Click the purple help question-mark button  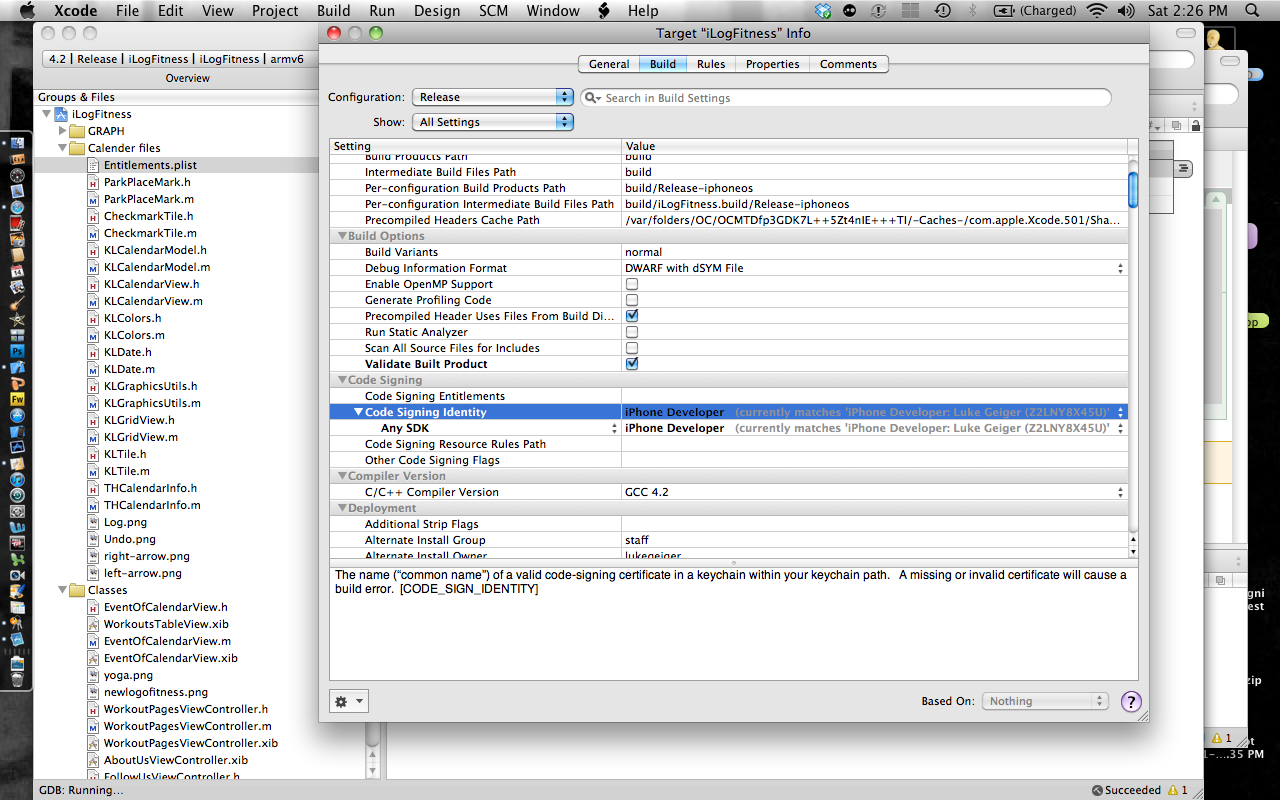(x=1131, y=701)
